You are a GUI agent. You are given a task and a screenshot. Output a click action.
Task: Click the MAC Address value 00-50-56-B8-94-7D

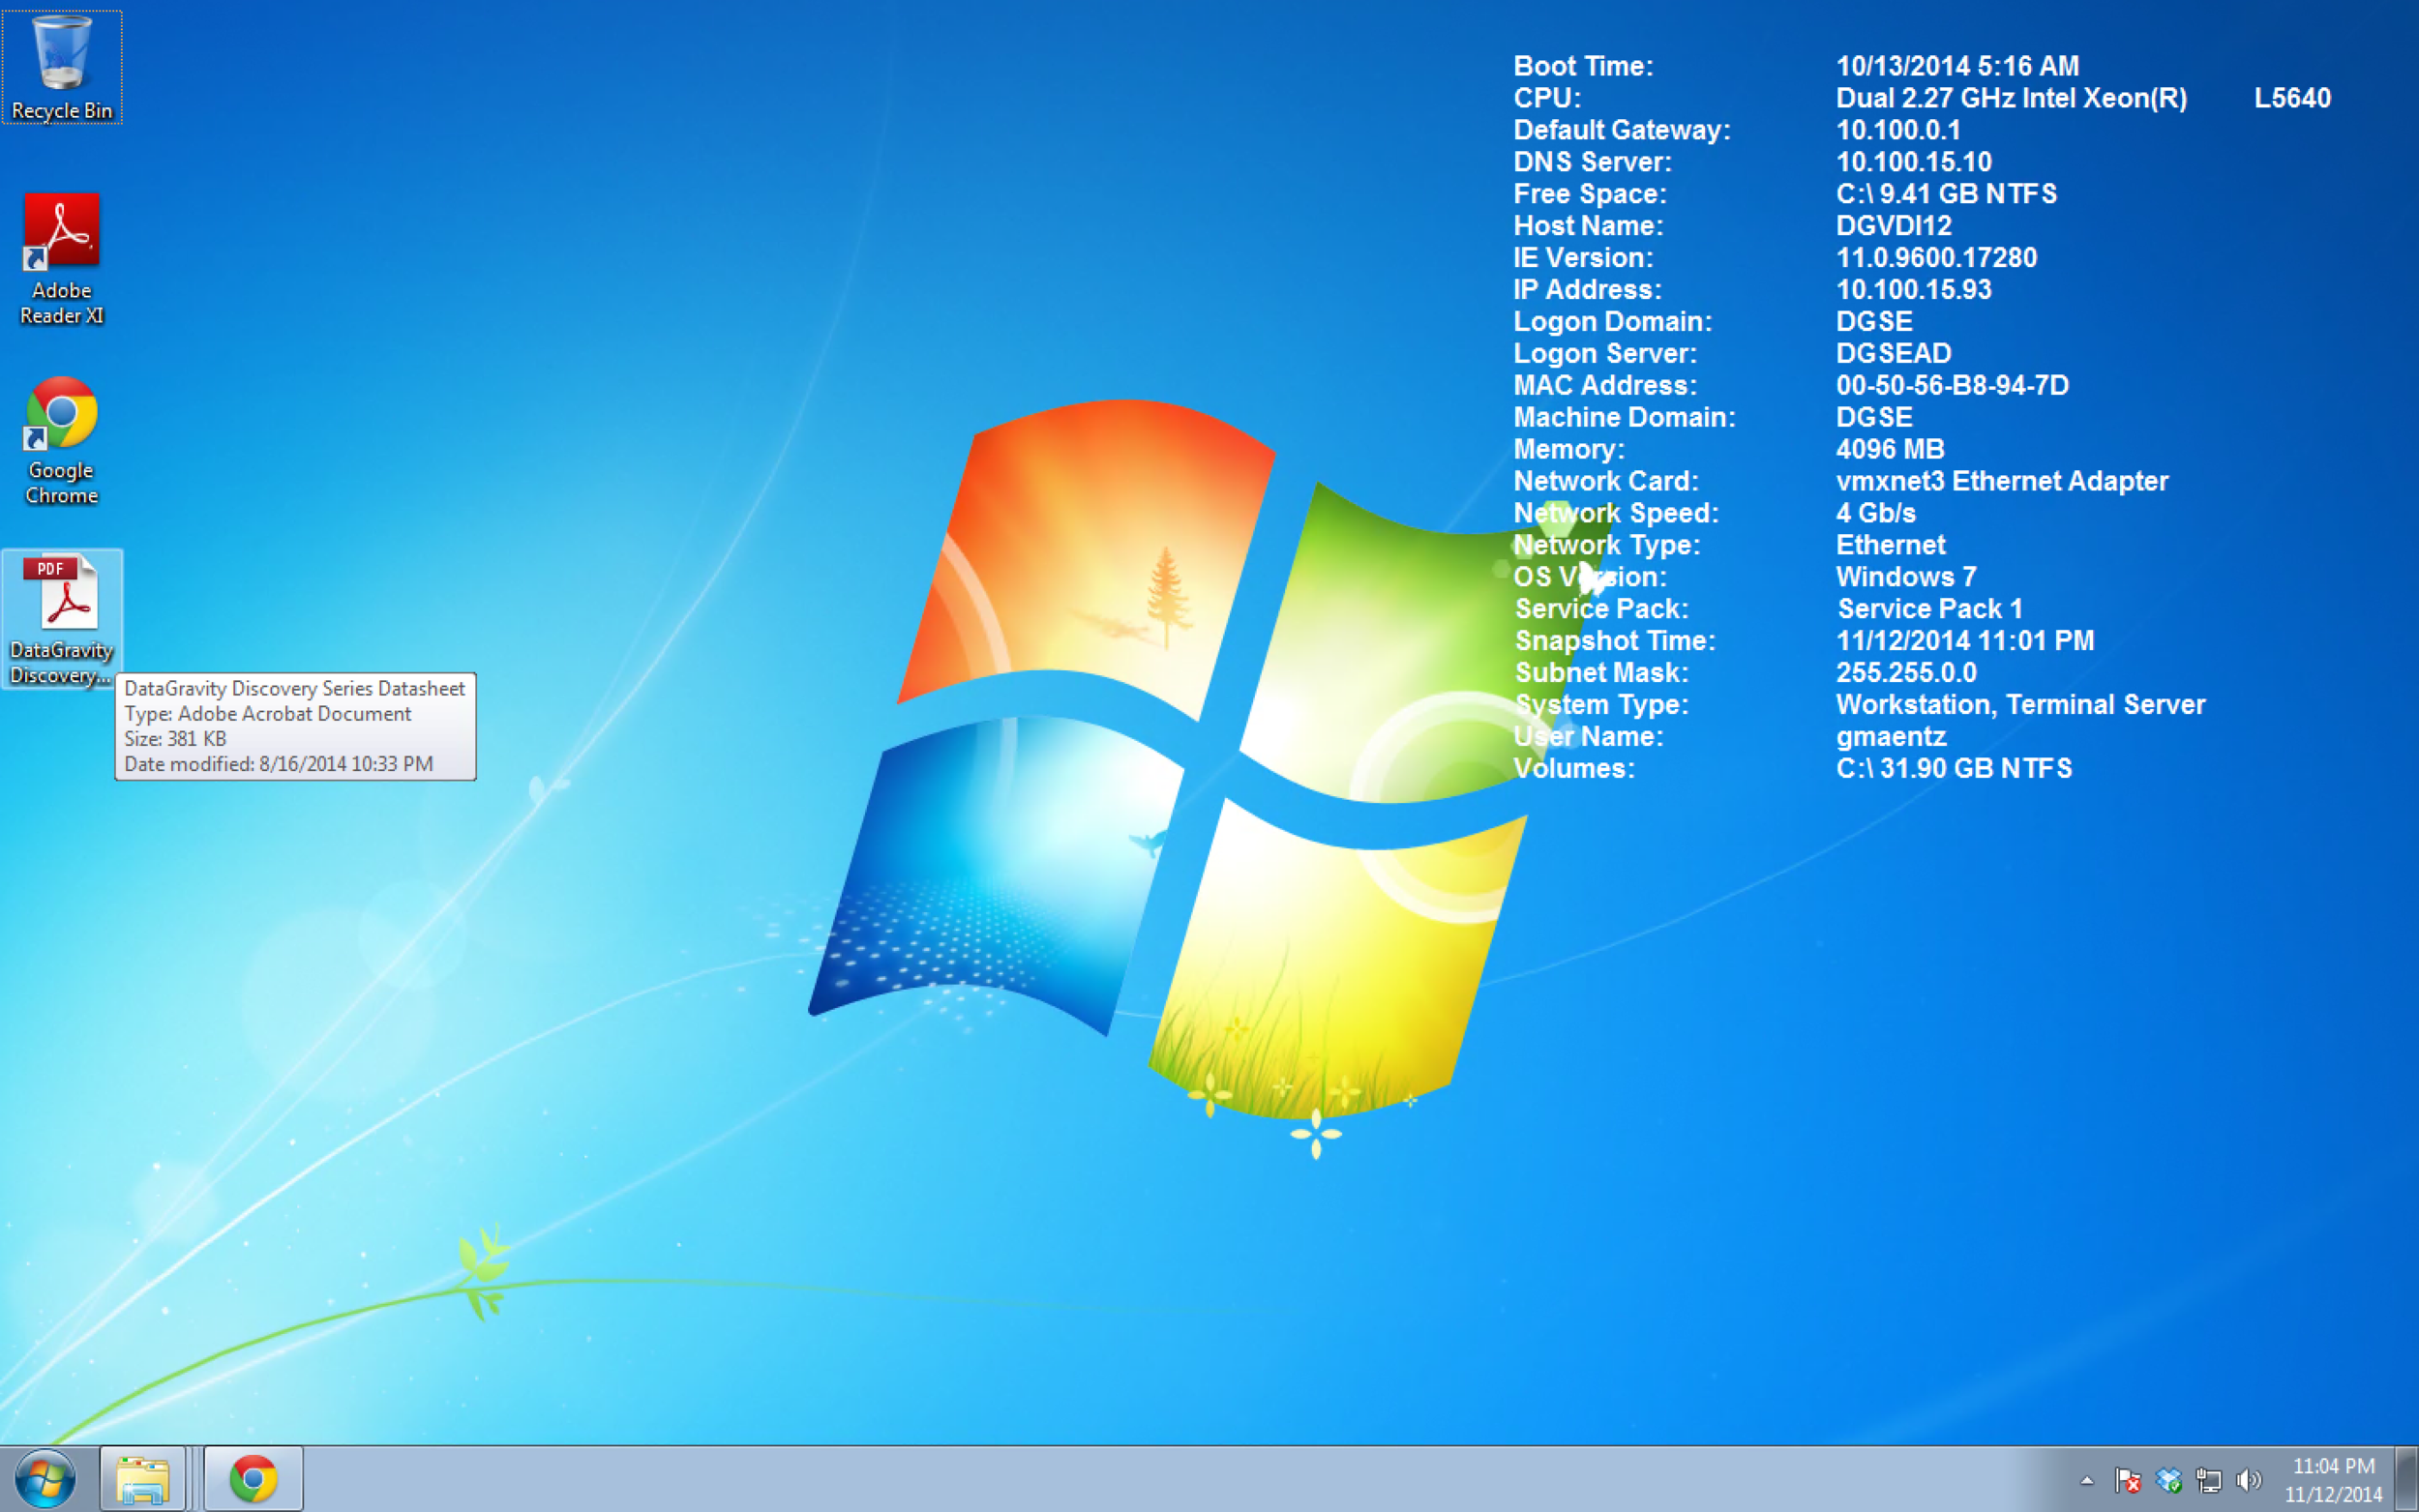coord(1952,386)
